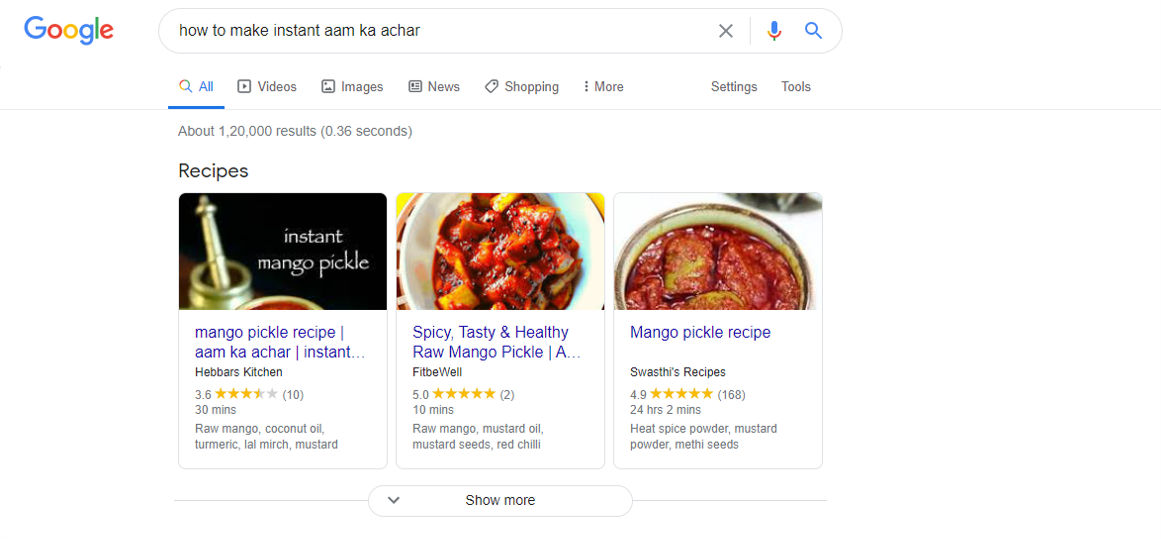Viewport: 1161px width, 539px height.
Task: Click inside the search query field
Action: [x=437, y=31]
